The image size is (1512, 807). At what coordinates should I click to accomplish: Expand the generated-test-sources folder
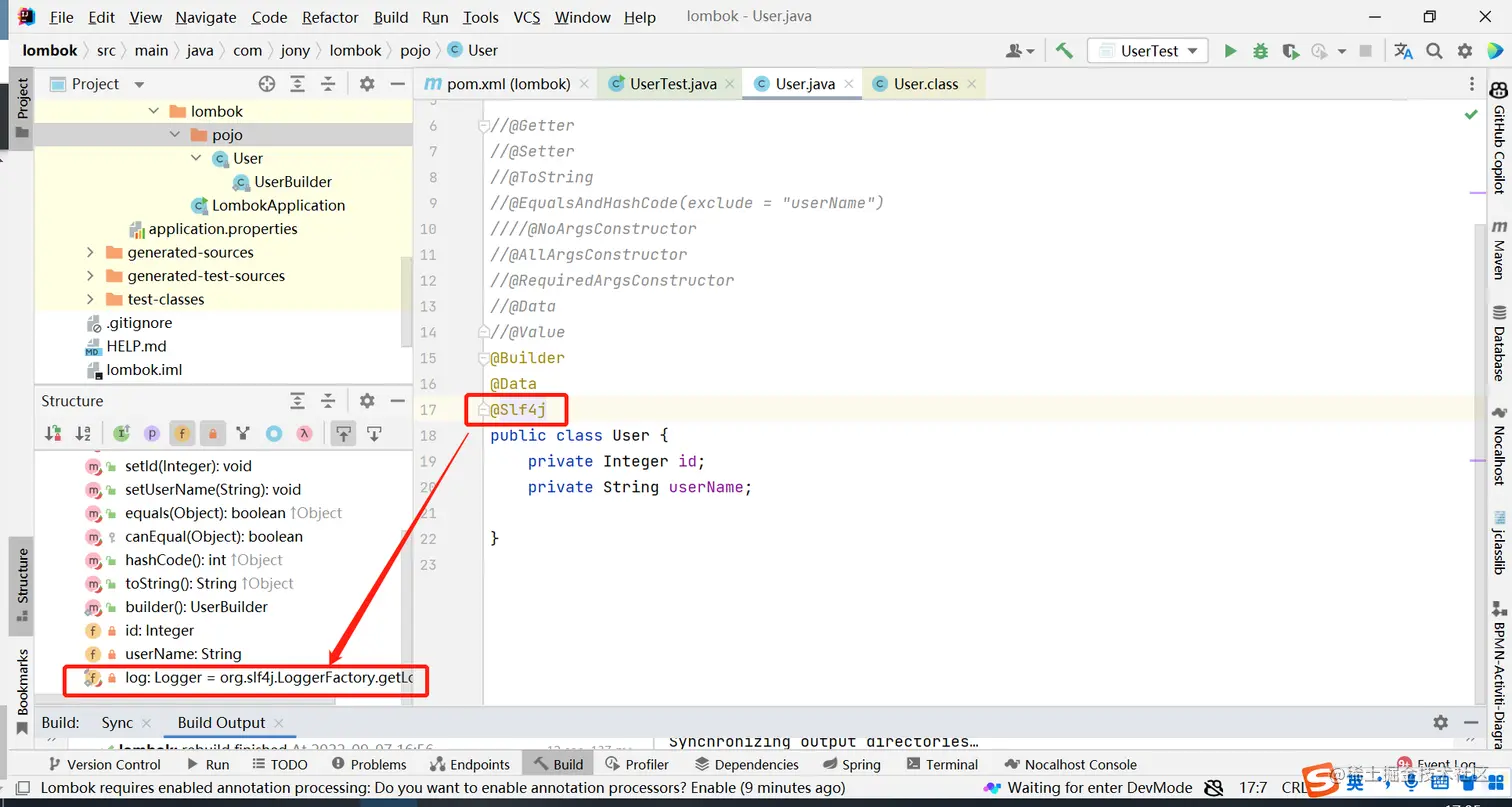(90, 276)
